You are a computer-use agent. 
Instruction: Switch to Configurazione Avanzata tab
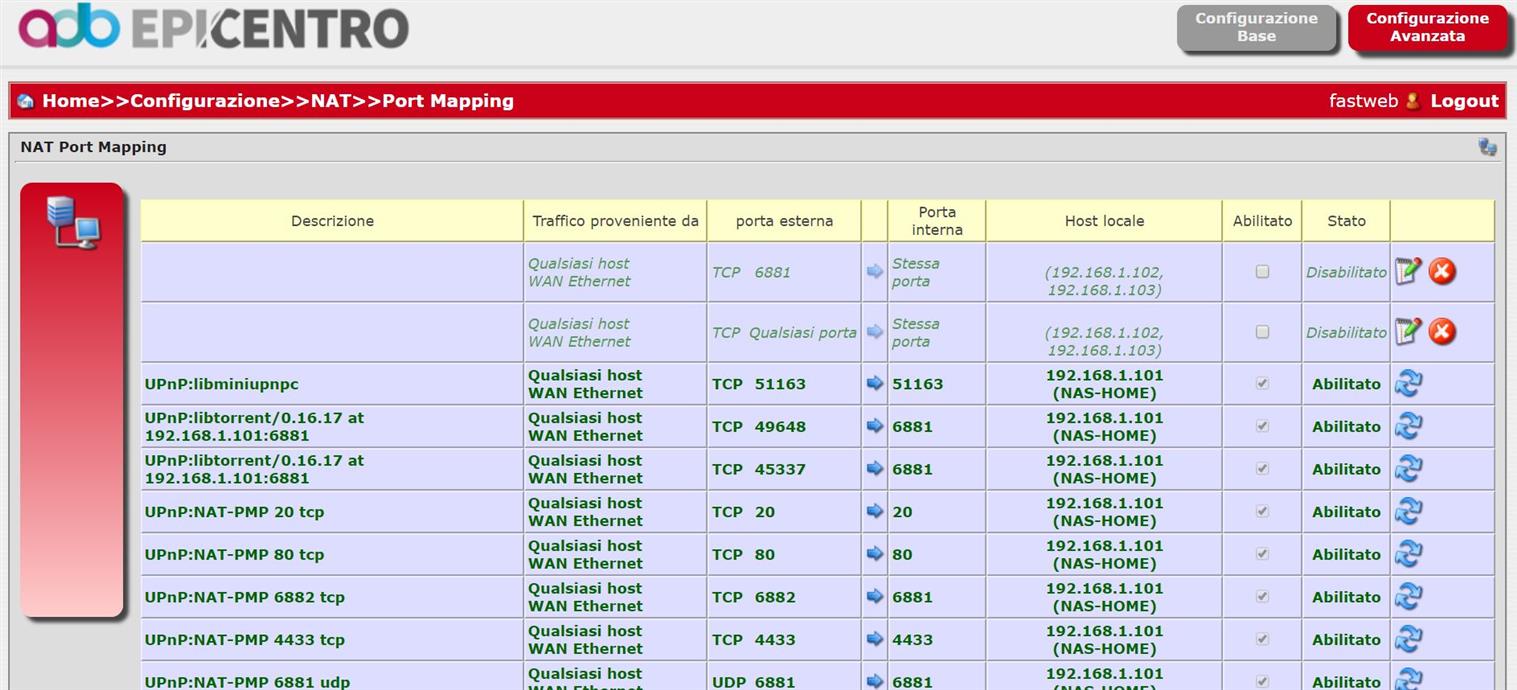(x=1427, y=28)
